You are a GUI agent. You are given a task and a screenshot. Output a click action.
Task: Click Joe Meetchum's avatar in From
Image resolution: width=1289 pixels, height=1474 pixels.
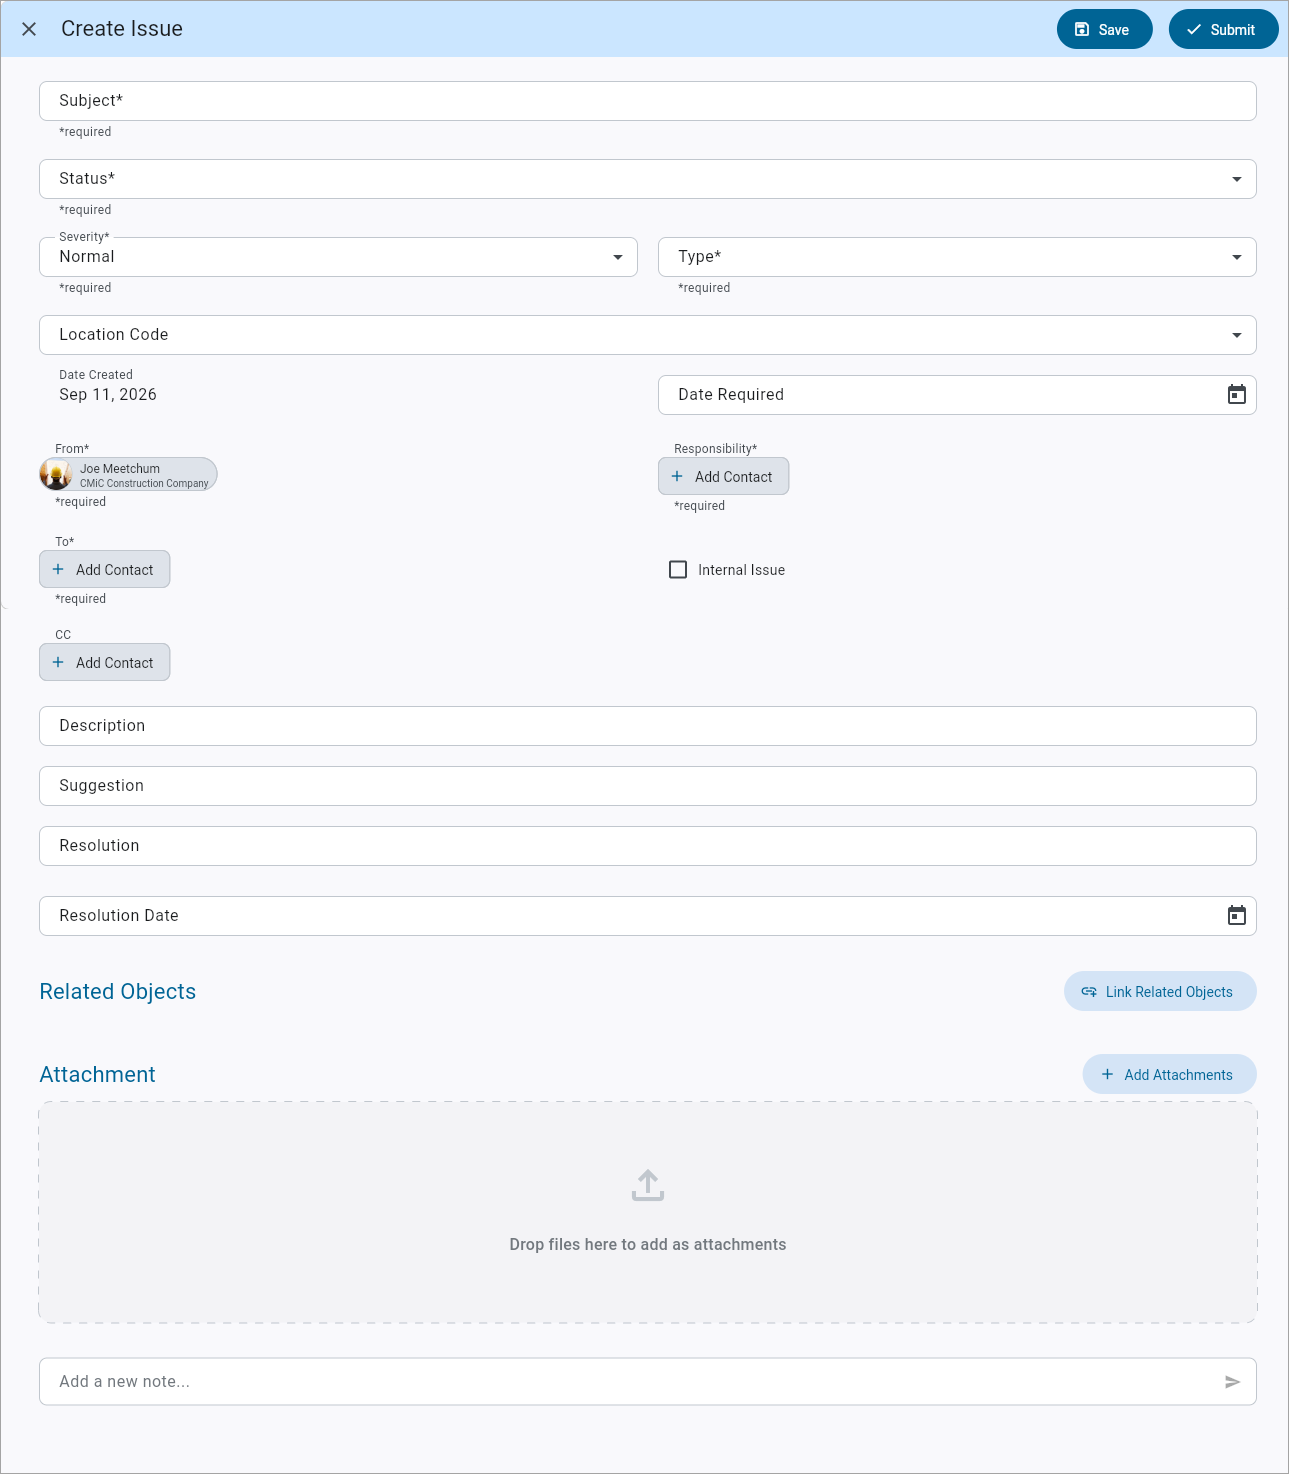[56, 474]
